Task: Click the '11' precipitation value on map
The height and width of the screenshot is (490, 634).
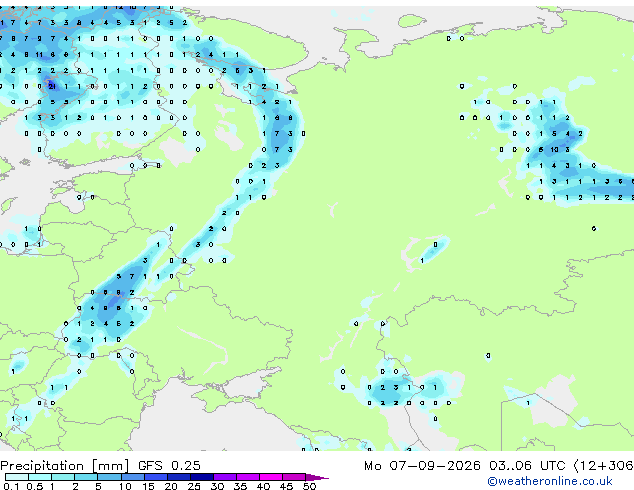Action: [x=39, y=54]
